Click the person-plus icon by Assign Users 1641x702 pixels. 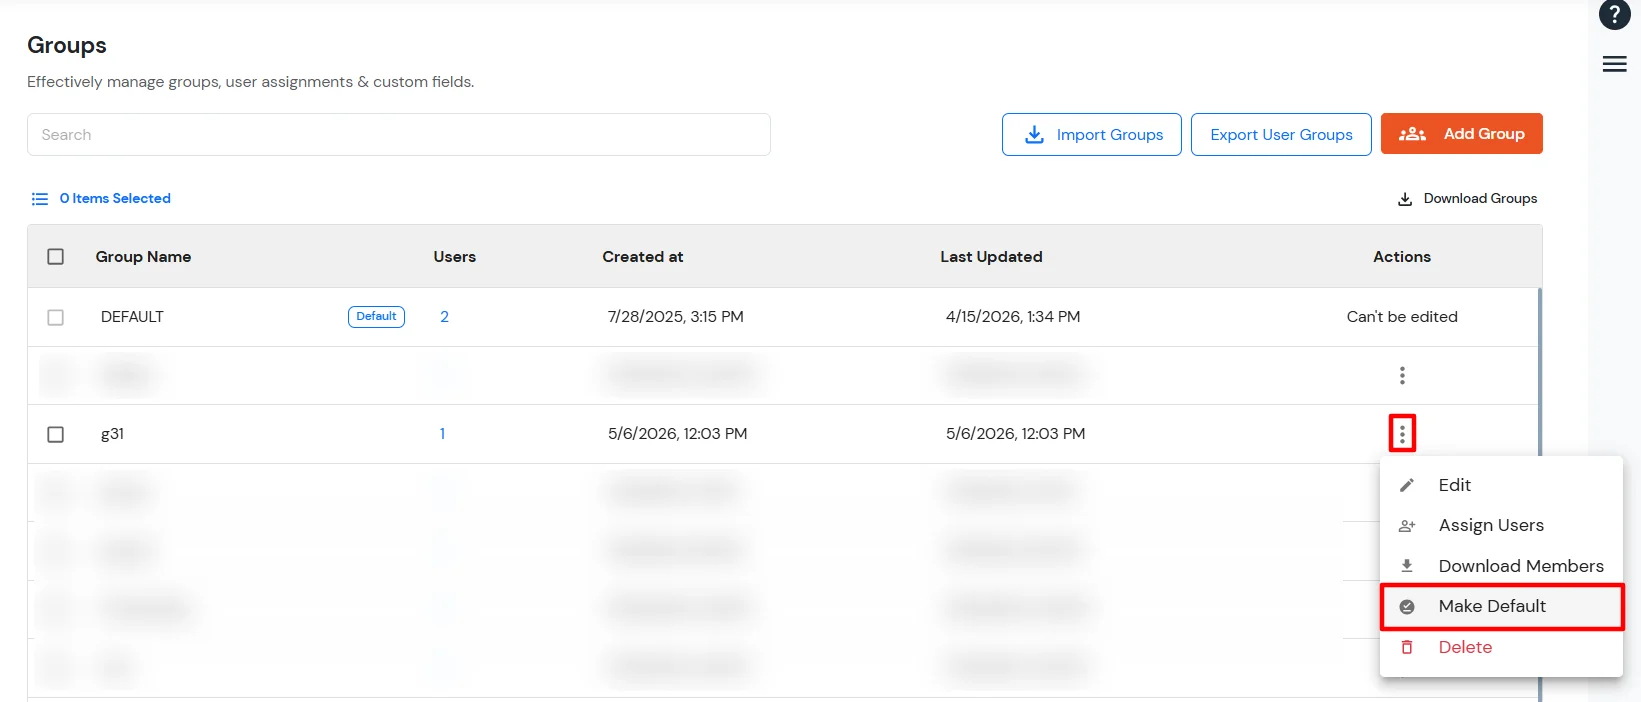(x=1407, y=526)
